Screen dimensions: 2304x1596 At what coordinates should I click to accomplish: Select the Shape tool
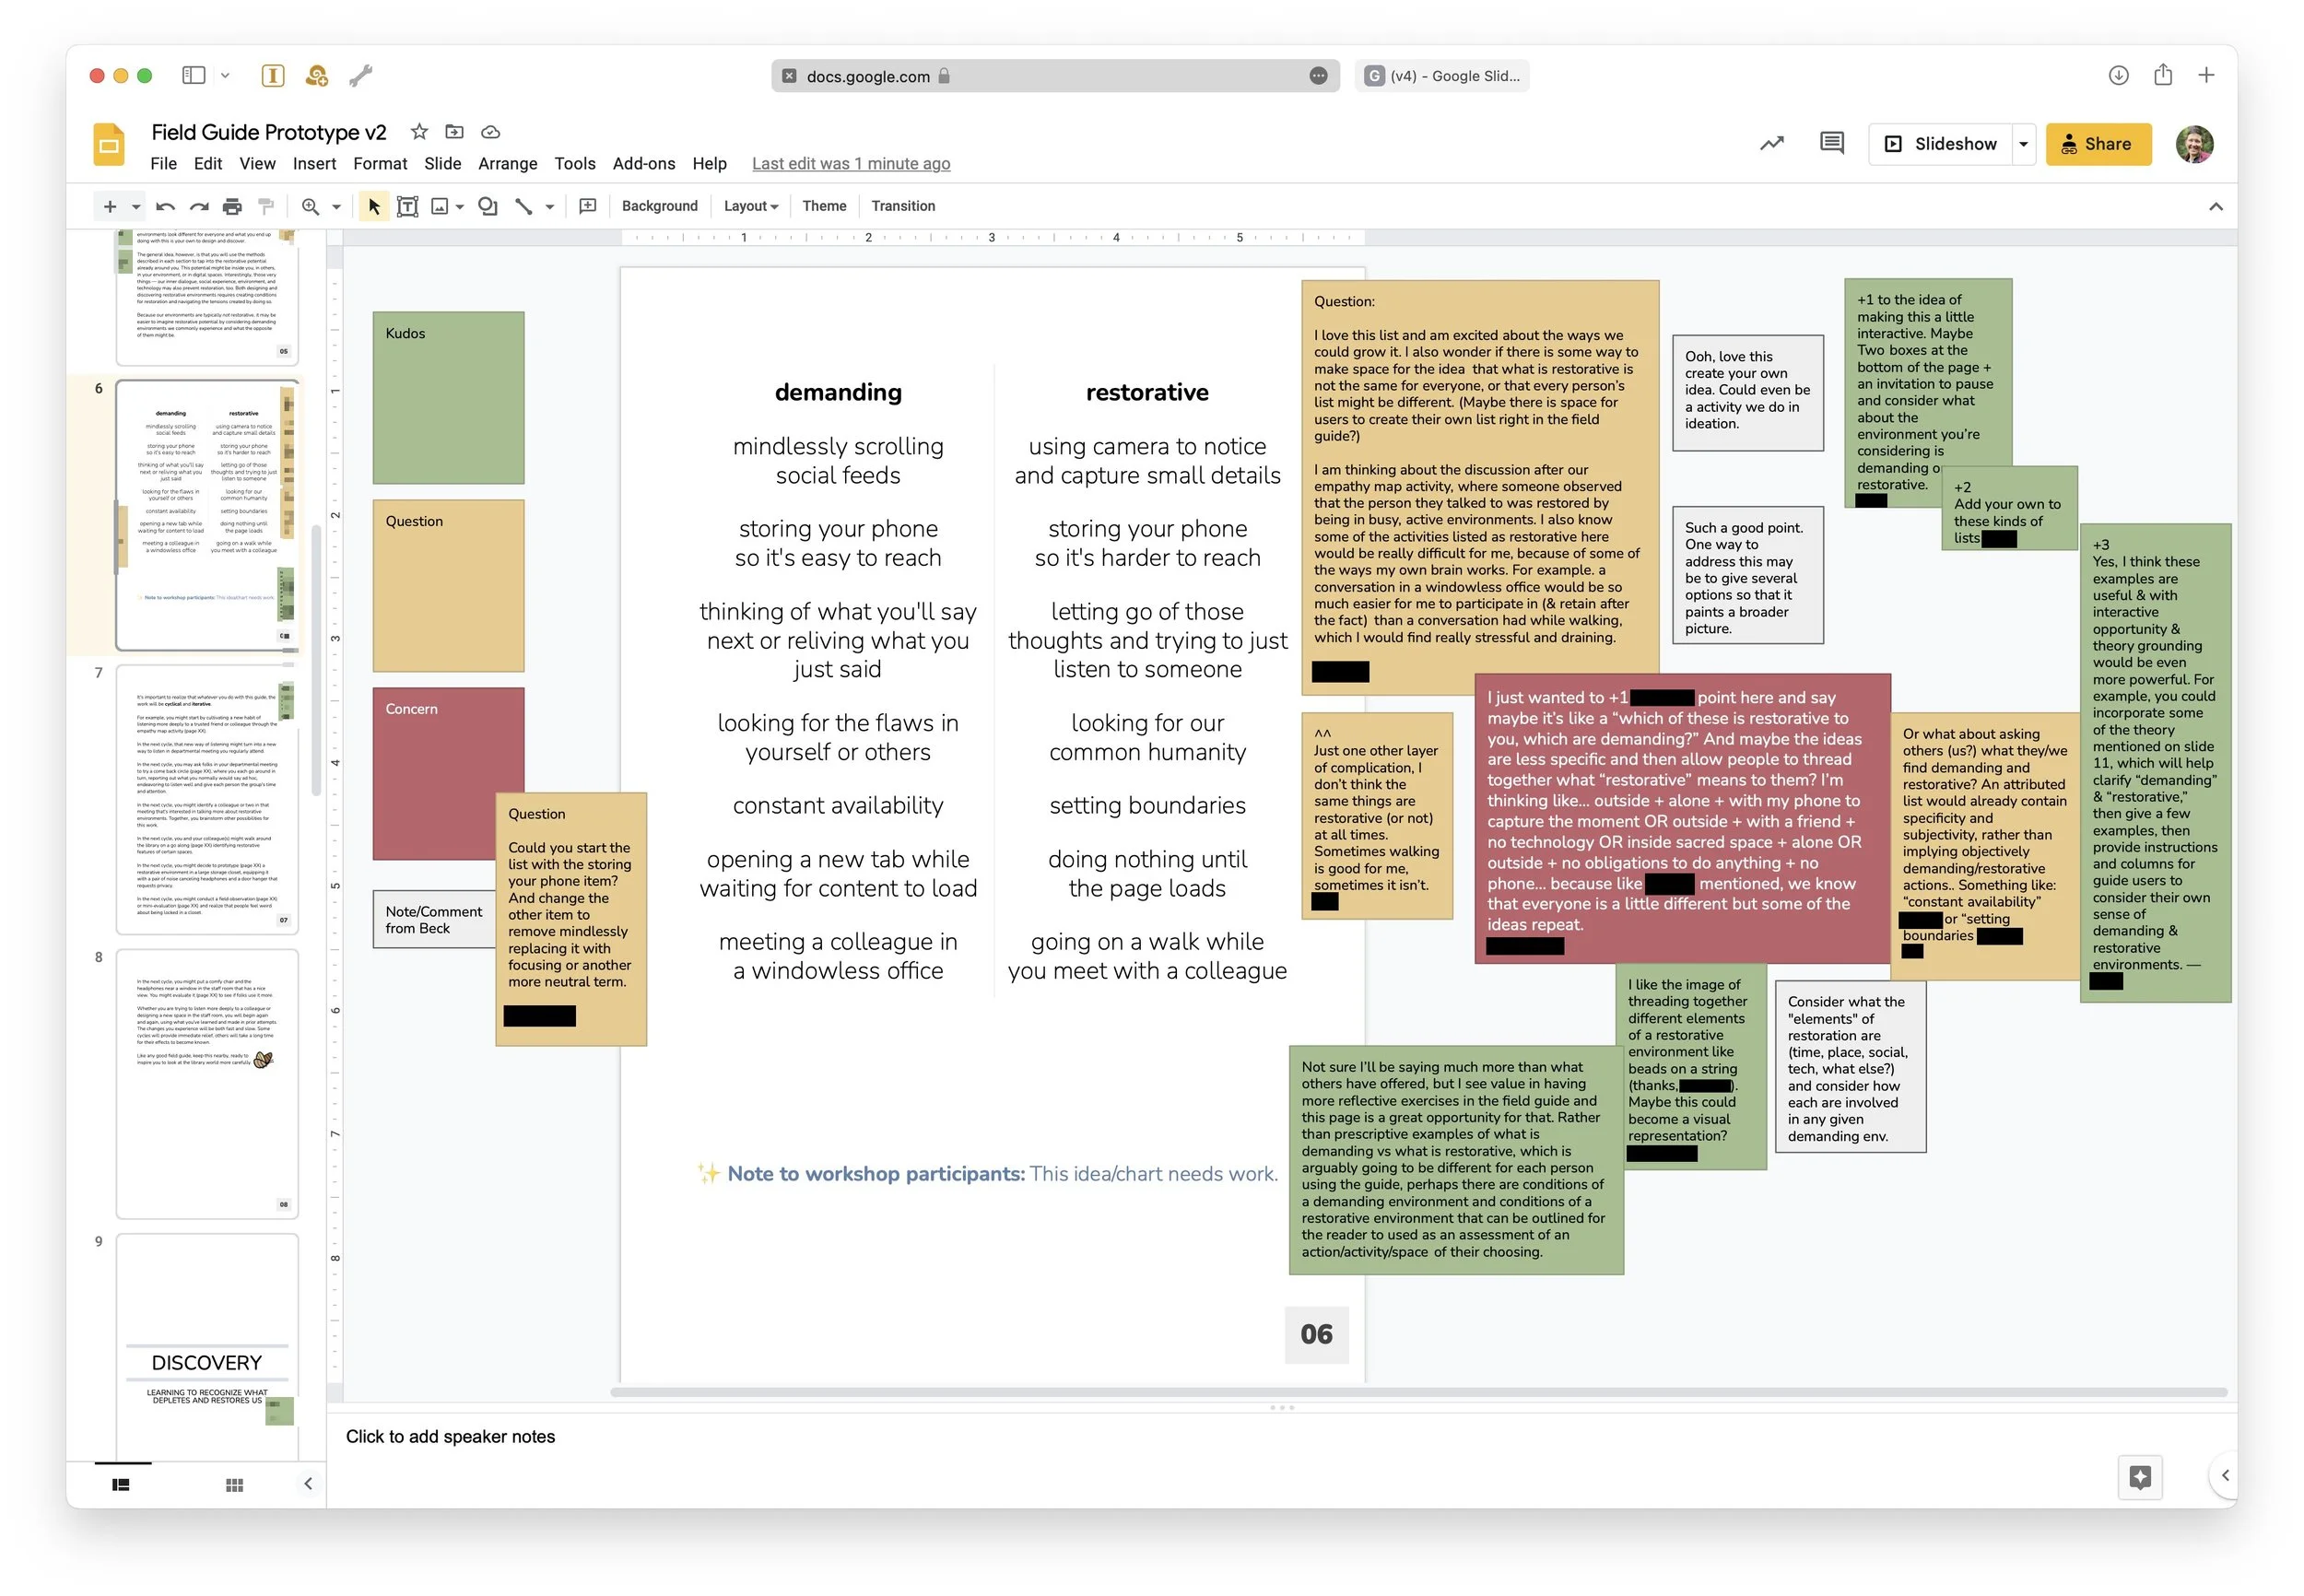coord(488,207)
